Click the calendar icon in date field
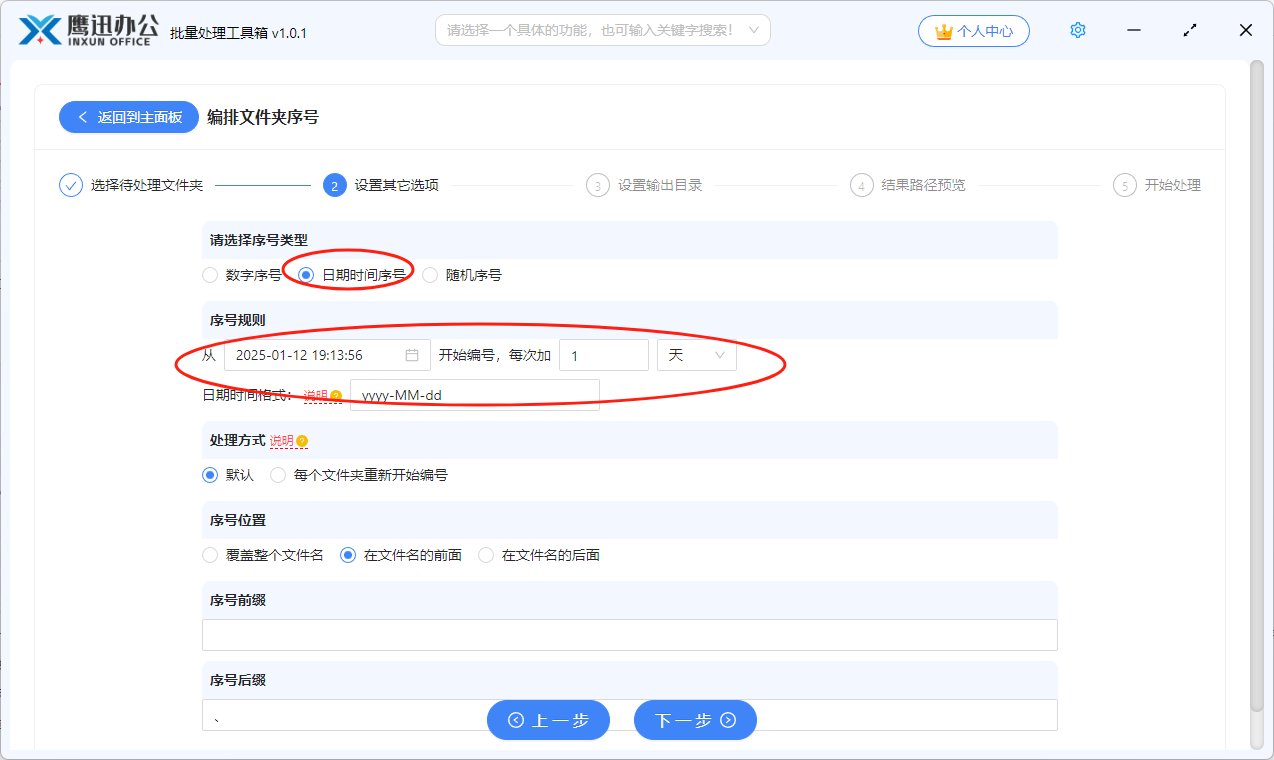The height and width of the screenshot is (760, 1274). (412, 355)
